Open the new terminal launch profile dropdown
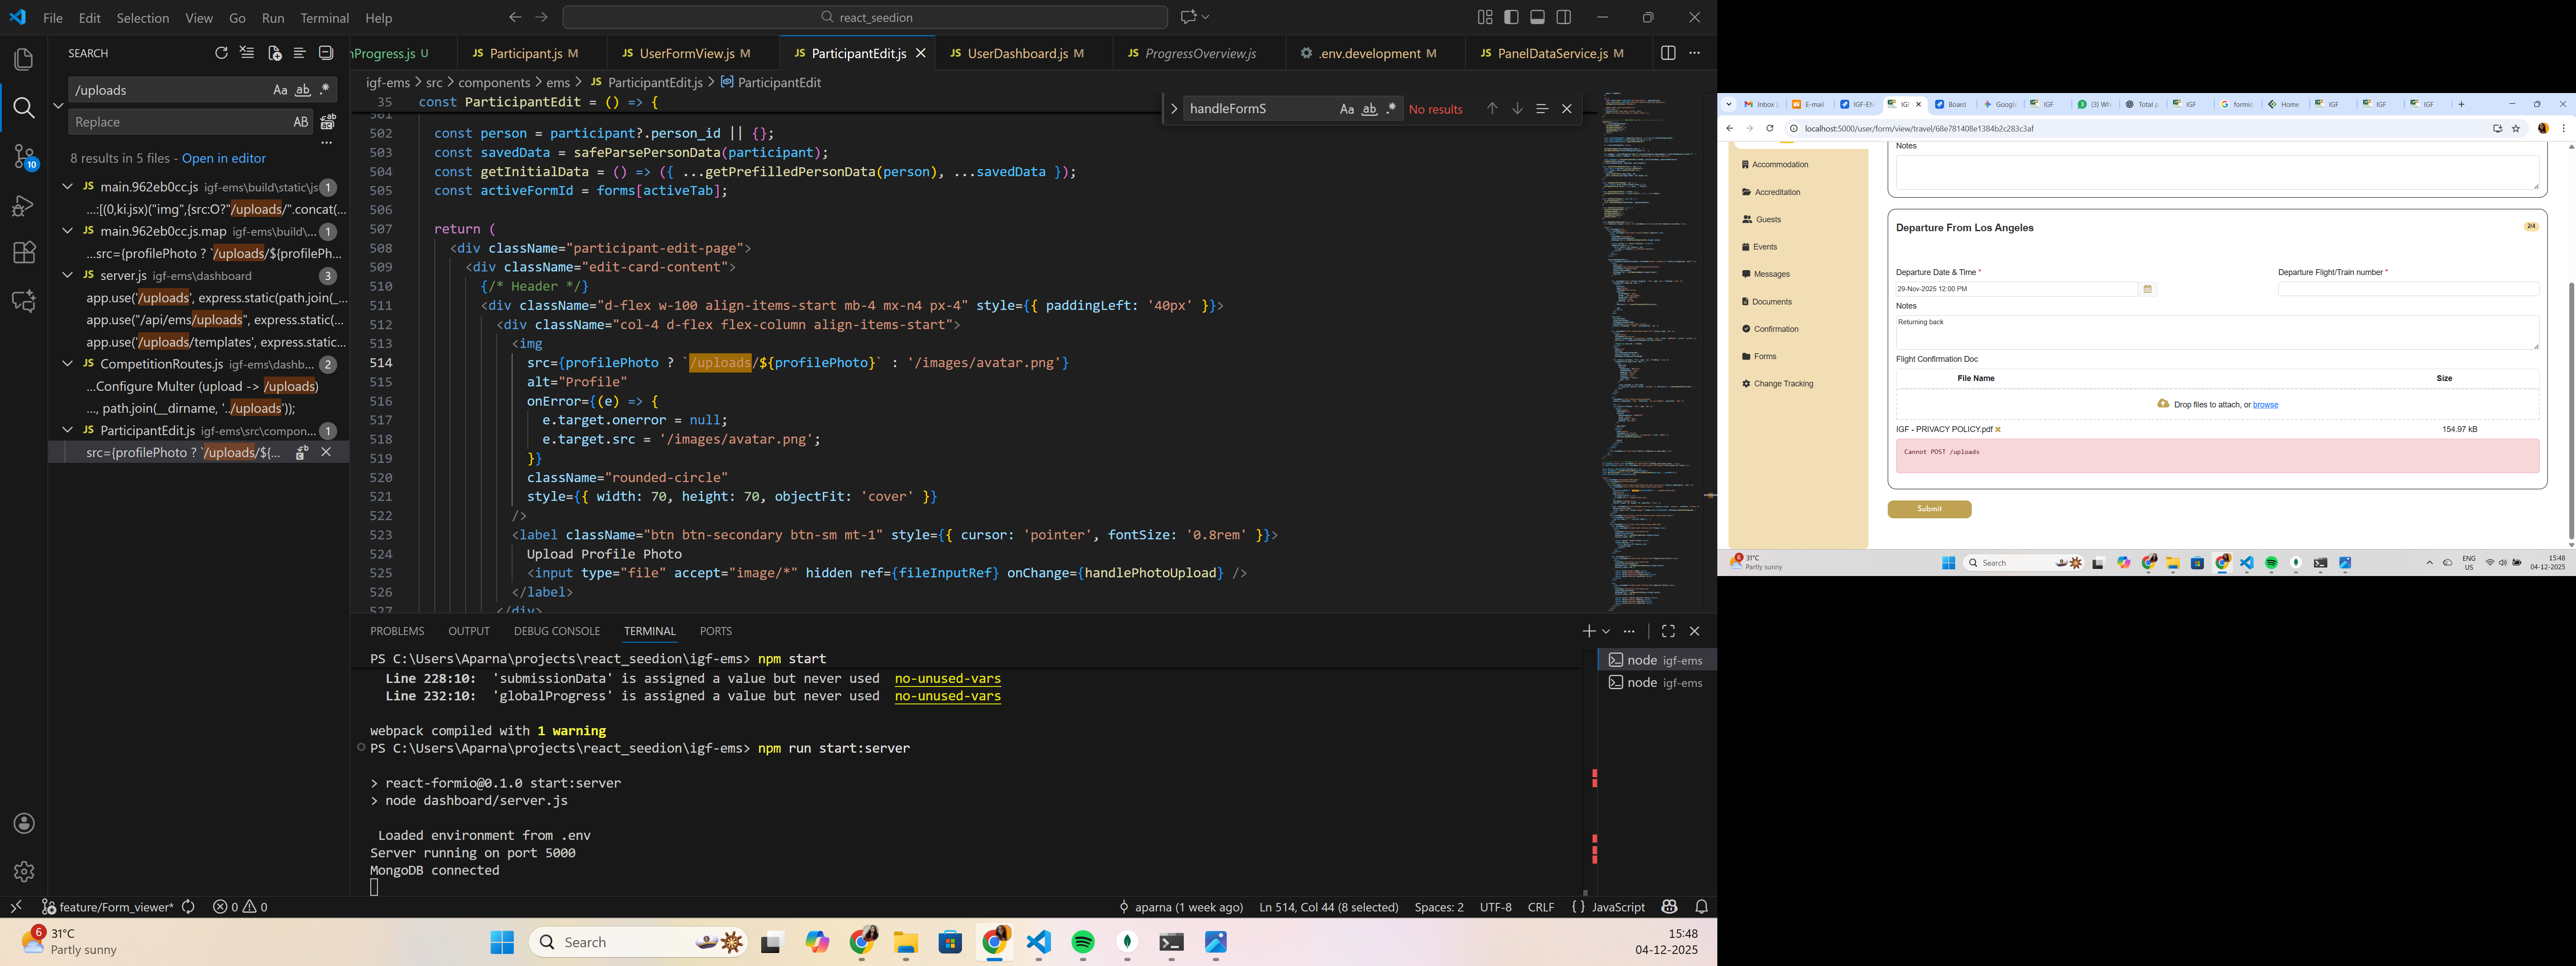The image size is (2576, 966). point(1606,631)
